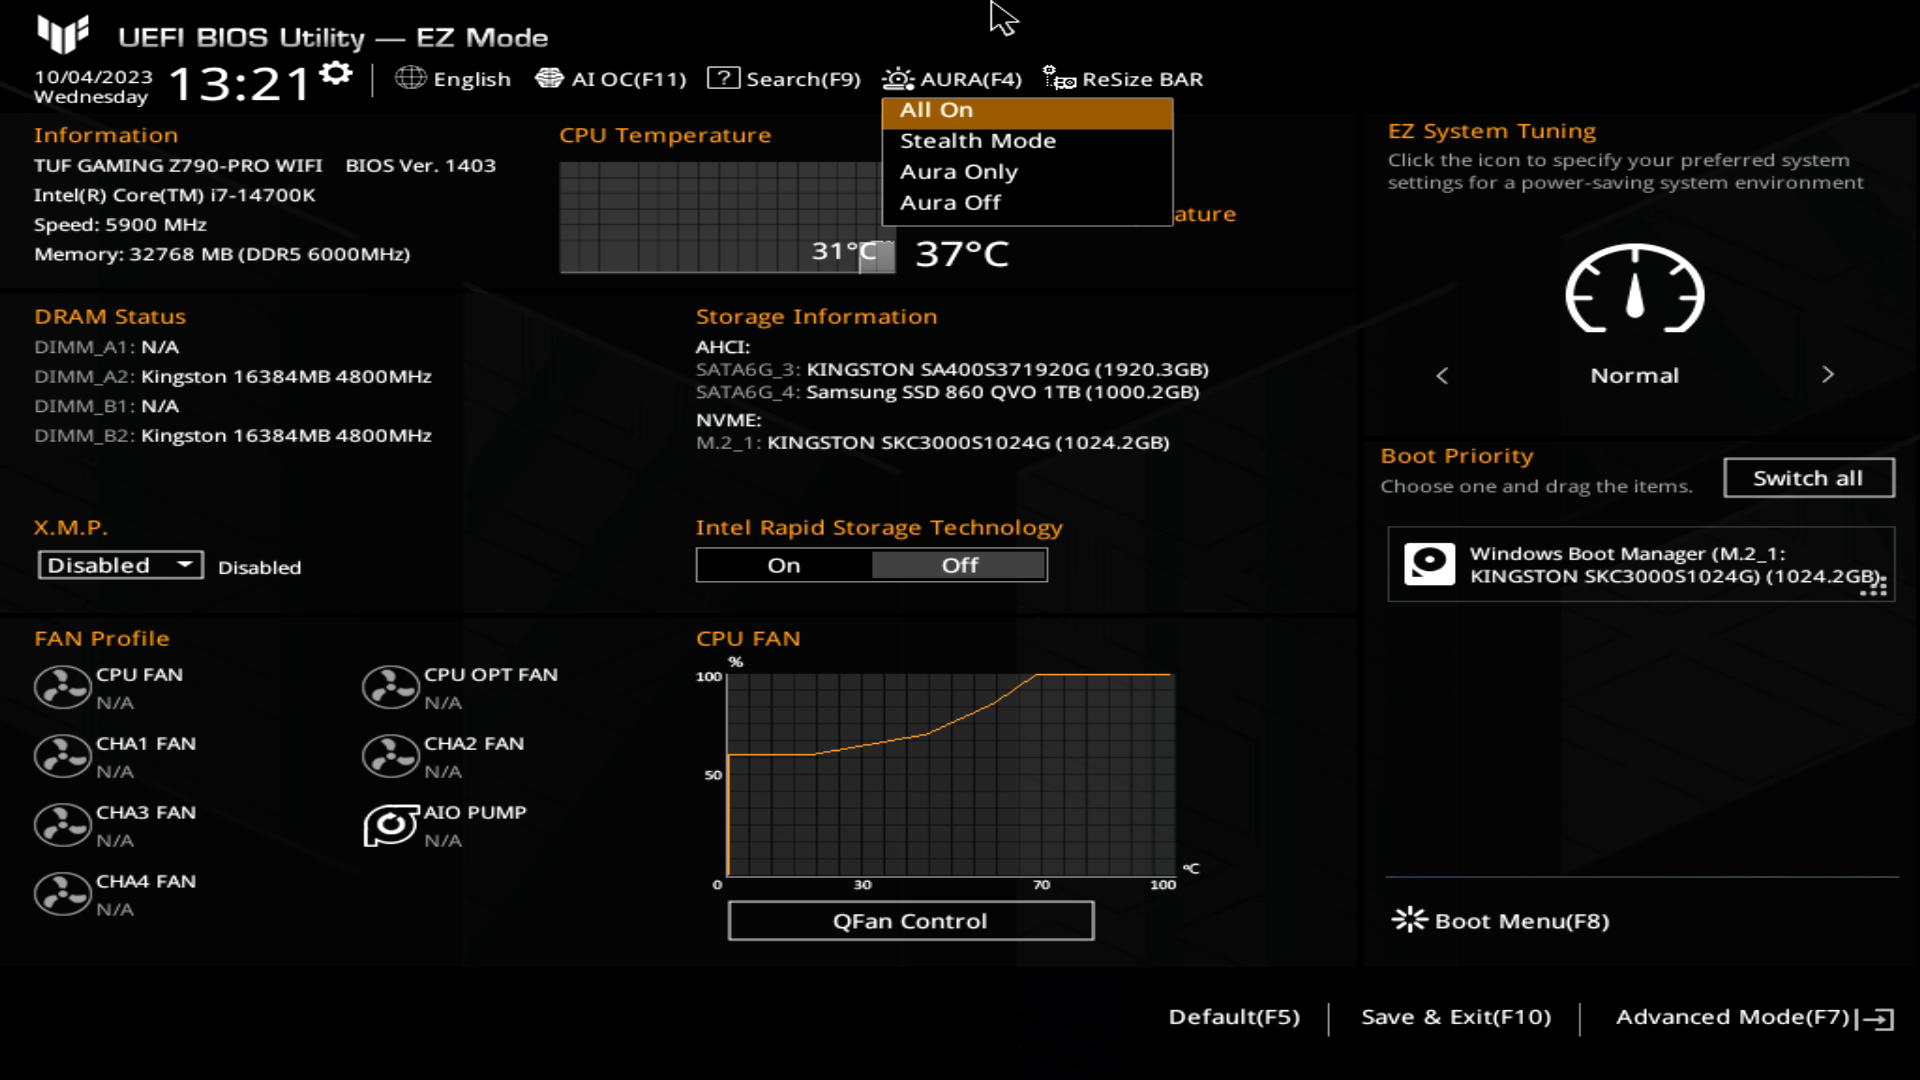This screenshot has height=1080, width=1920.
Task: Select Stealth Mode in AURA menu
Action: coord(1027,141)
